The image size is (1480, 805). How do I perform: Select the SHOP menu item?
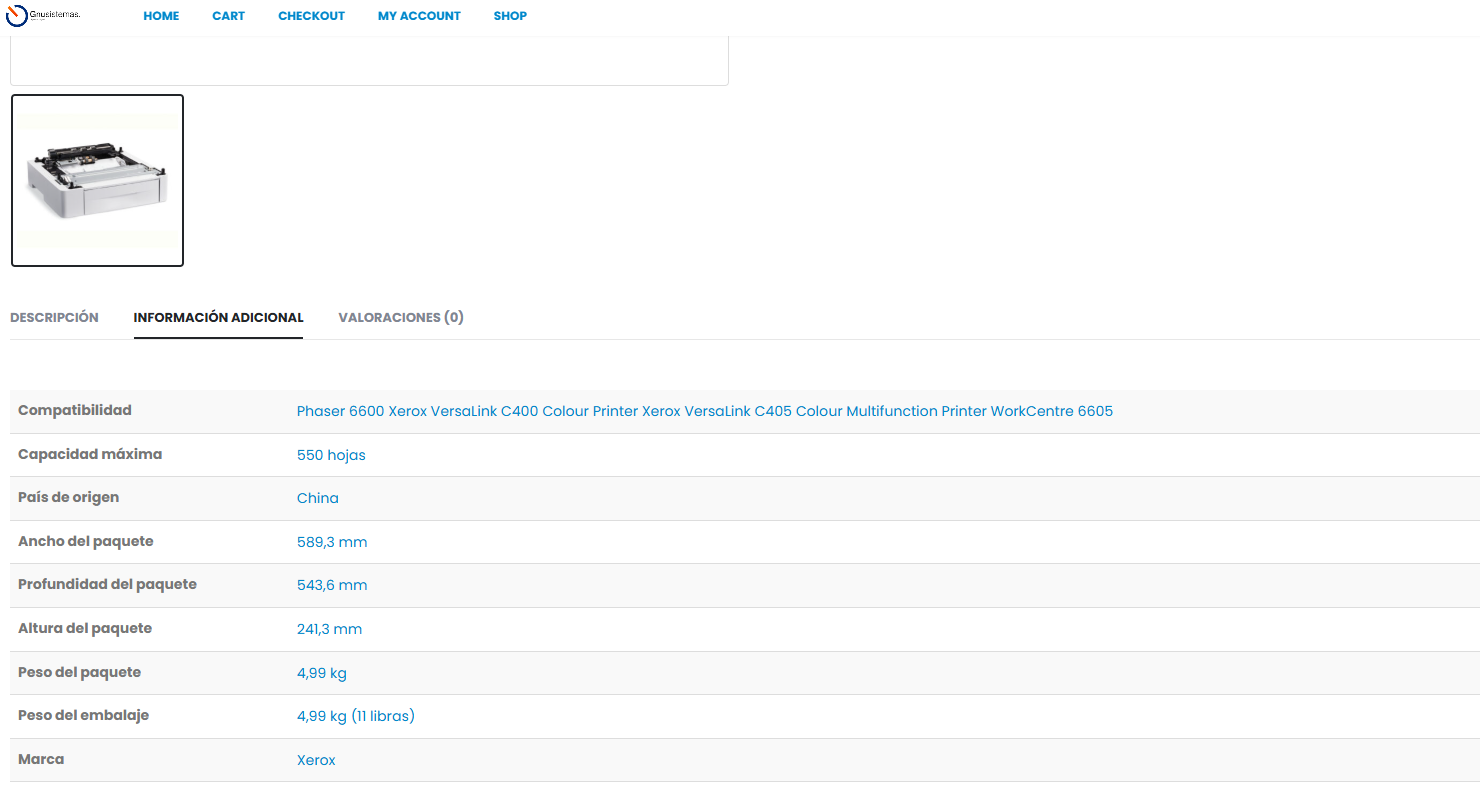point(510,16)
